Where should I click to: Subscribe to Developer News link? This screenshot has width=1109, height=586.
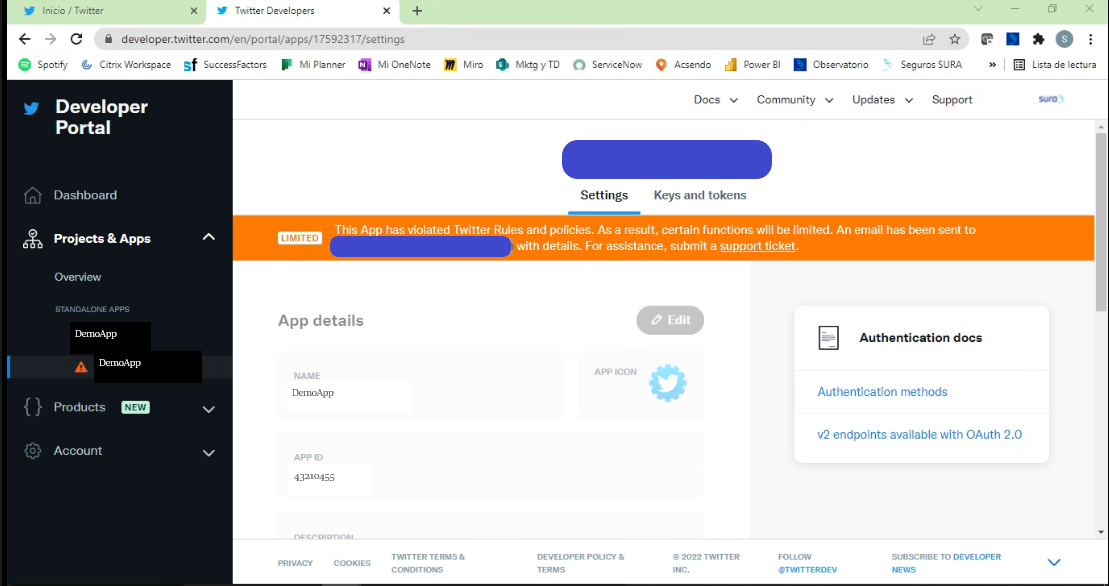(x=946, y=563)
